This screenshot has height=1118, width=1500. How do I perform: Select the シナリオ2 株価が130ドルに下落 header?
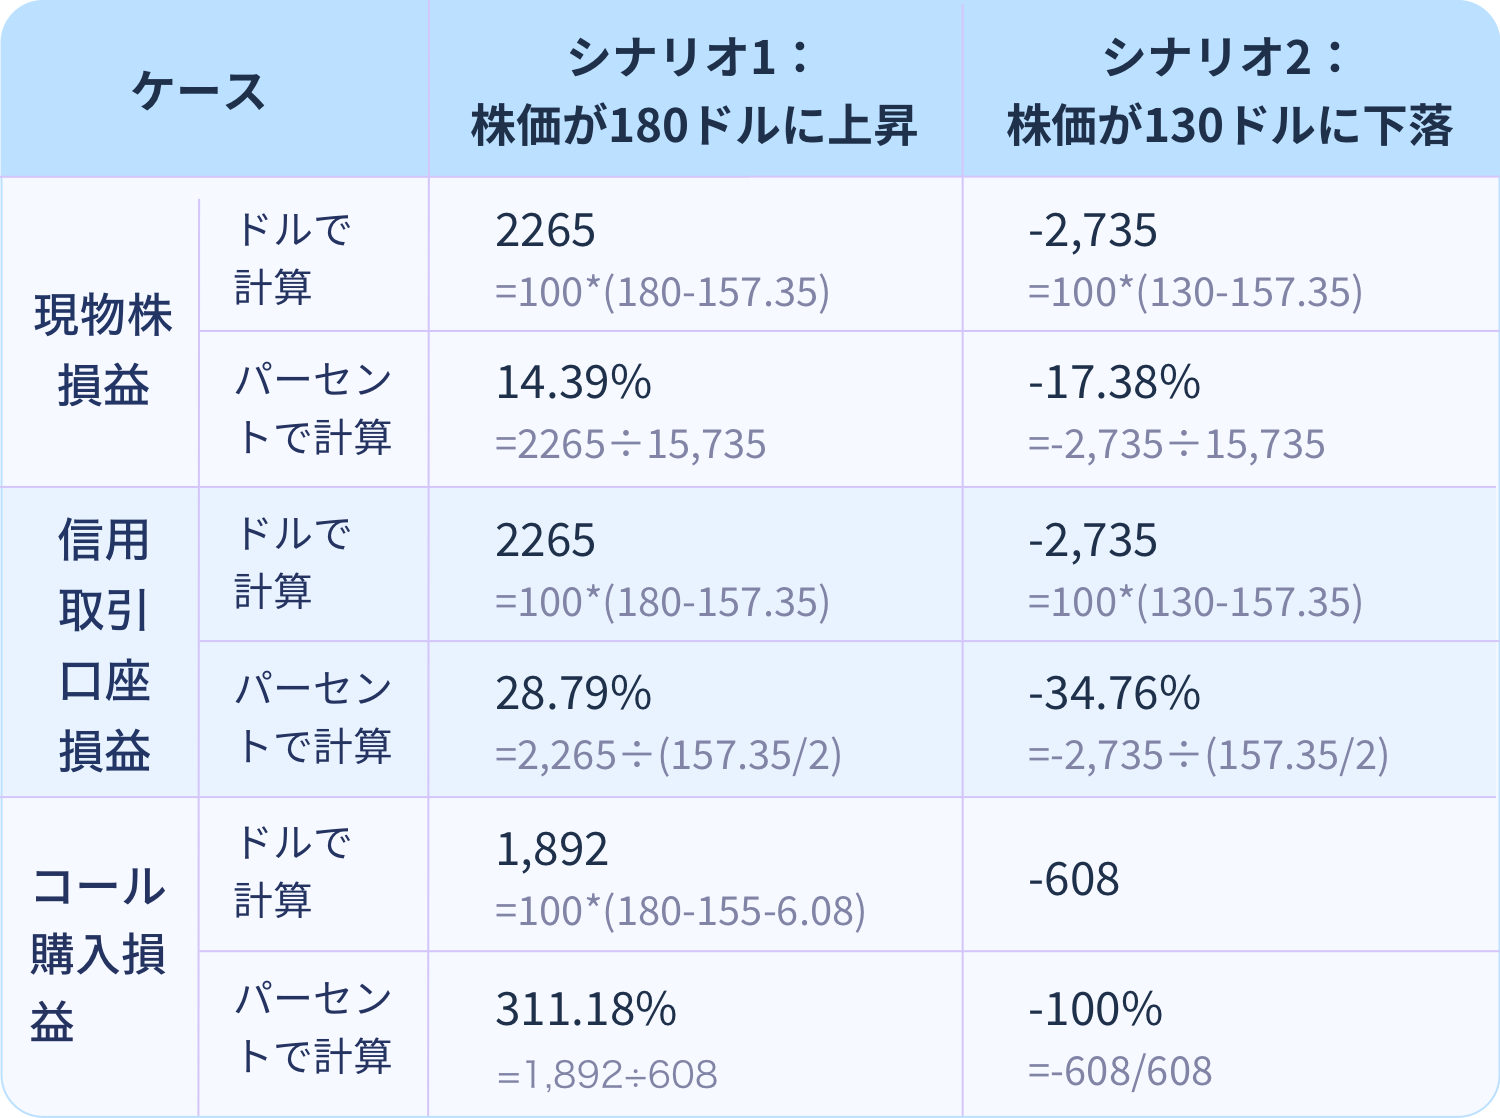[x=1229, y=91]
